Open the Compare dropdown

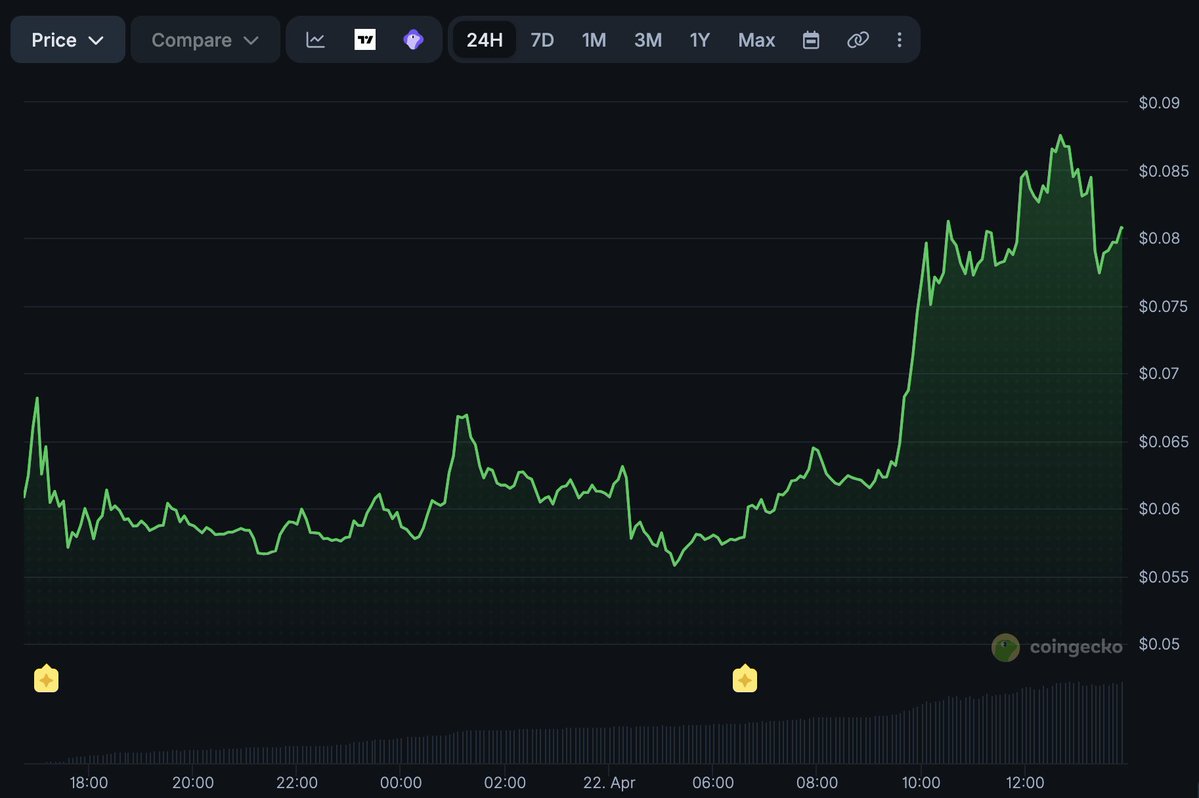tap(205, 40)
